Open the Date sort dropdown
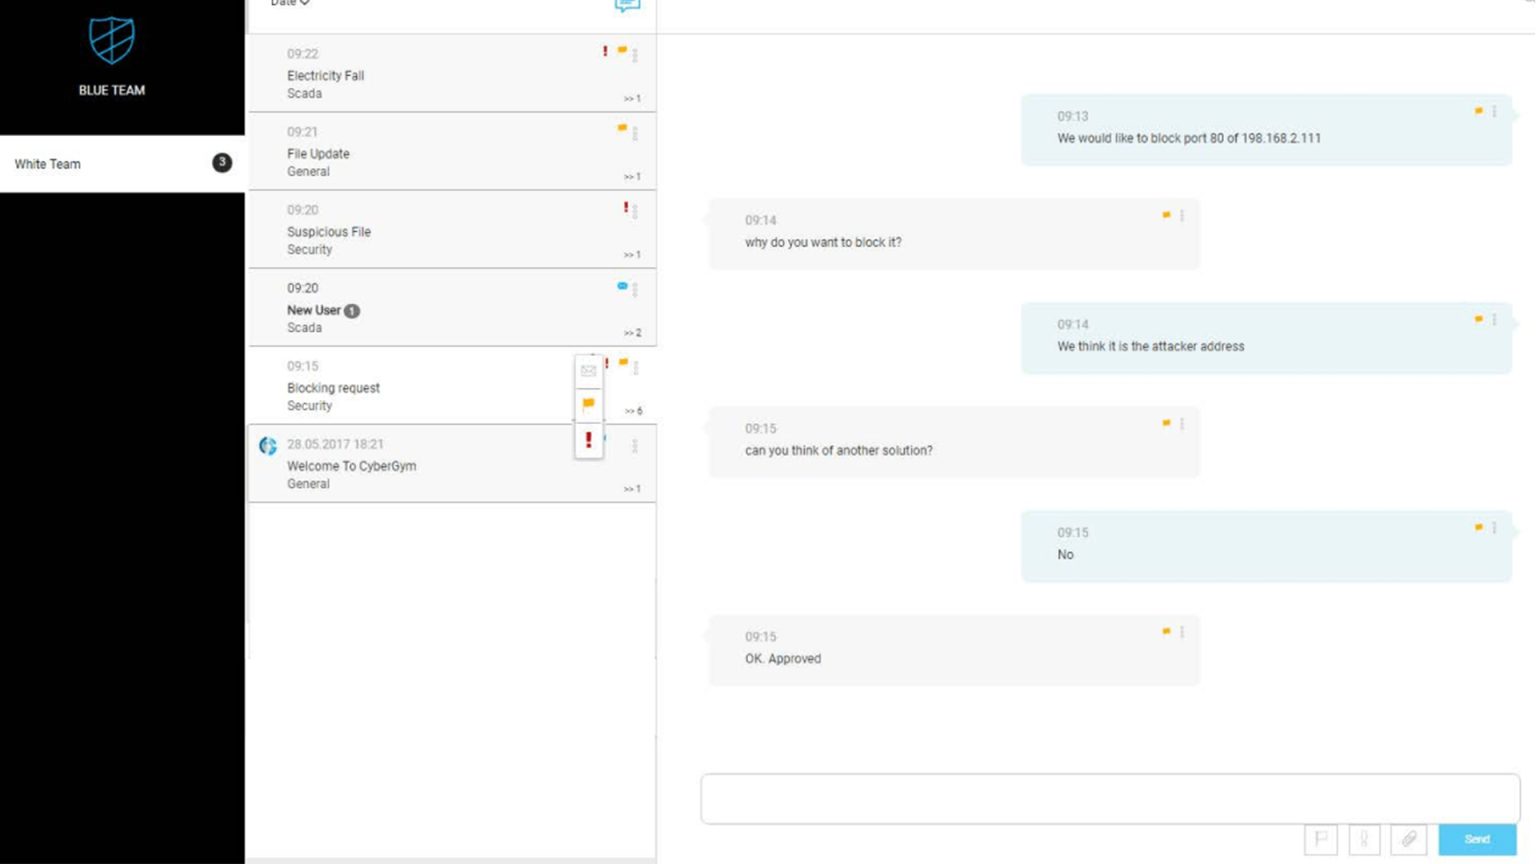 point(290,3)
